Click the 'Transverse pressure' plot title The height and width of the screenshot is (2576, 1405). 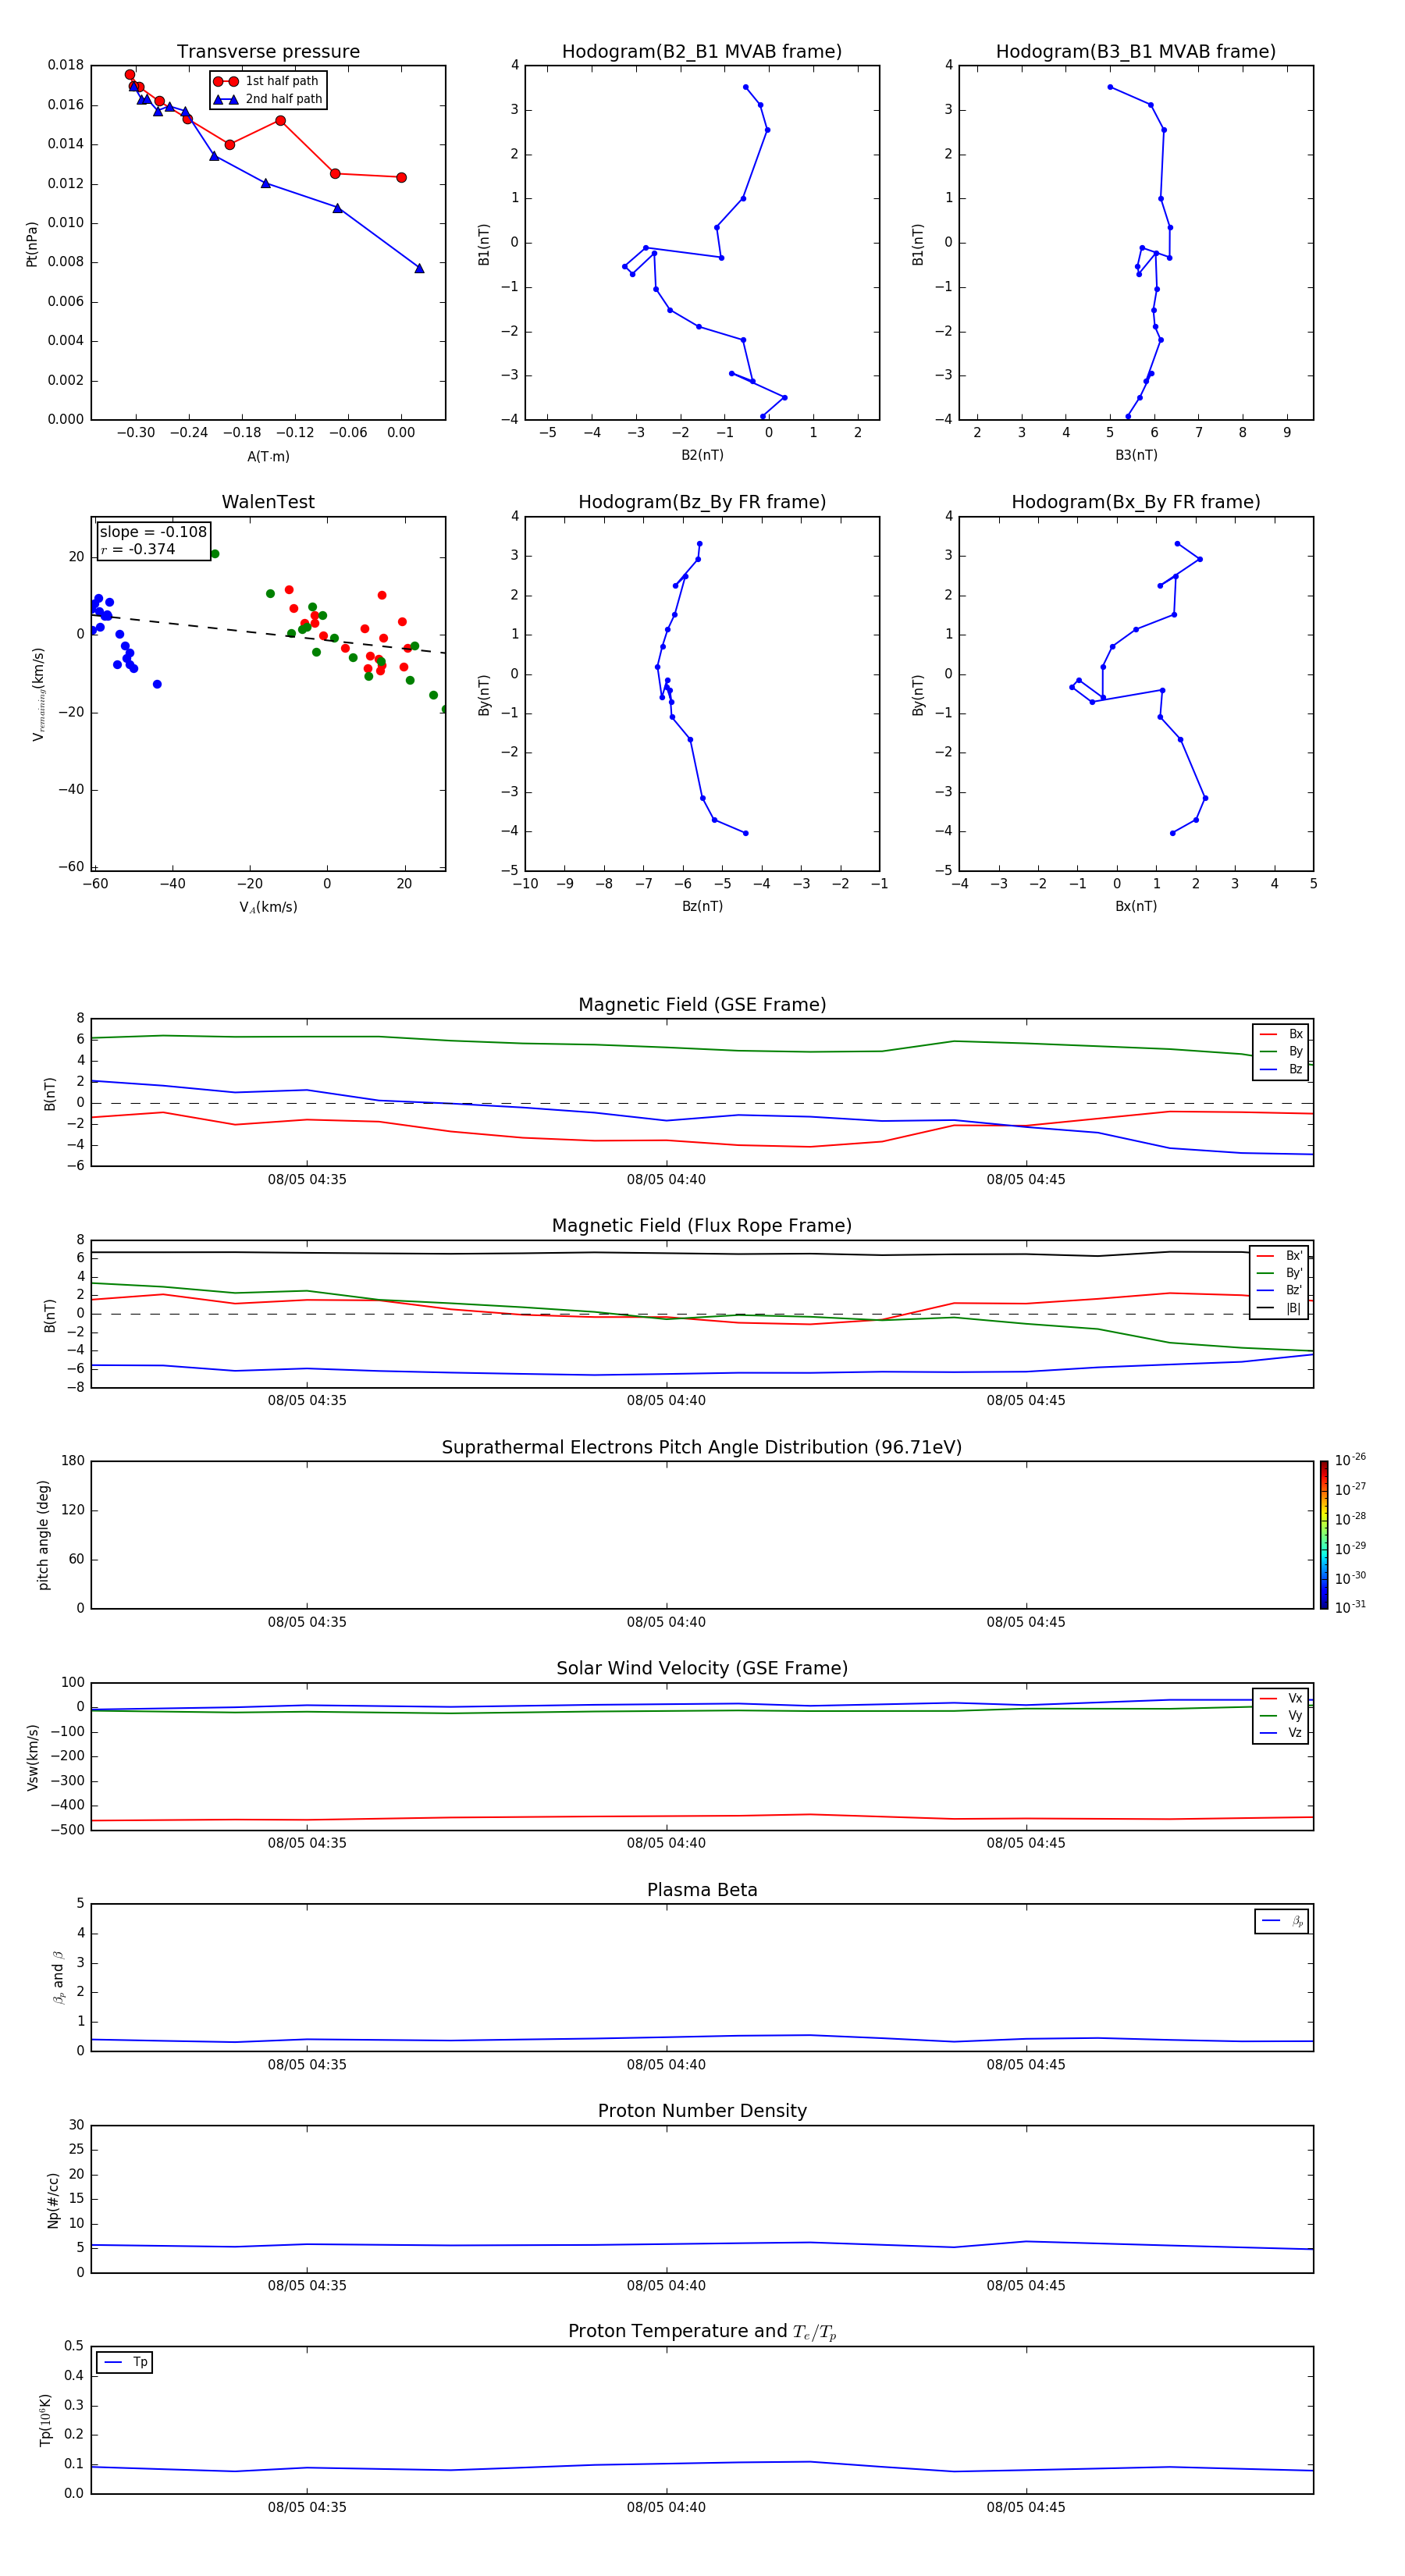(268, 52)
